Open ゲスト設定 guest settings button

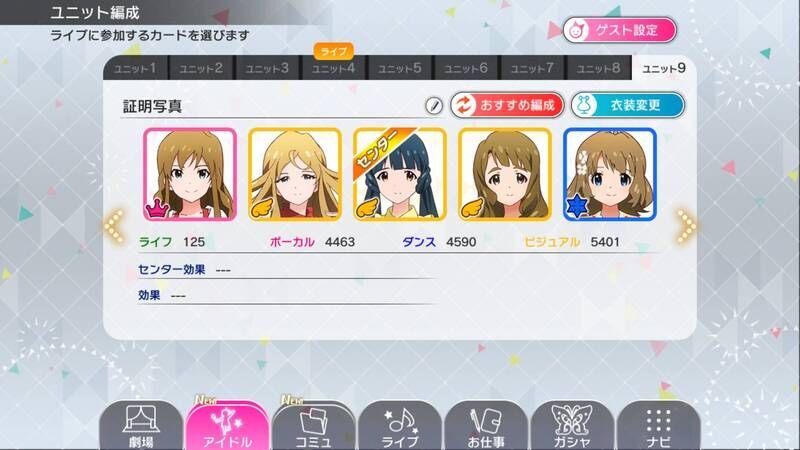pyautogui.click(x=620, y=30)
